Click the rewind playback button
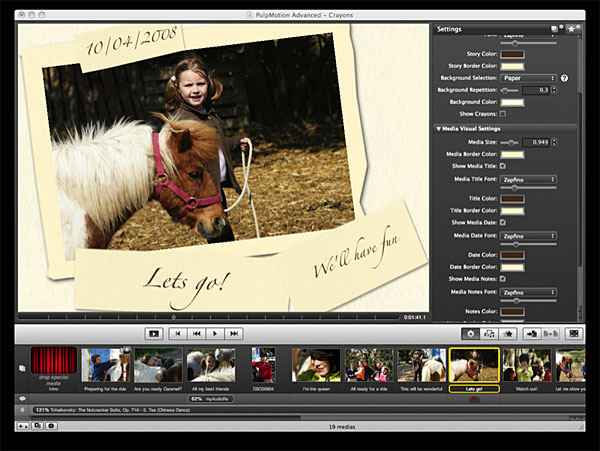600x451 pixels. point(196,334)
